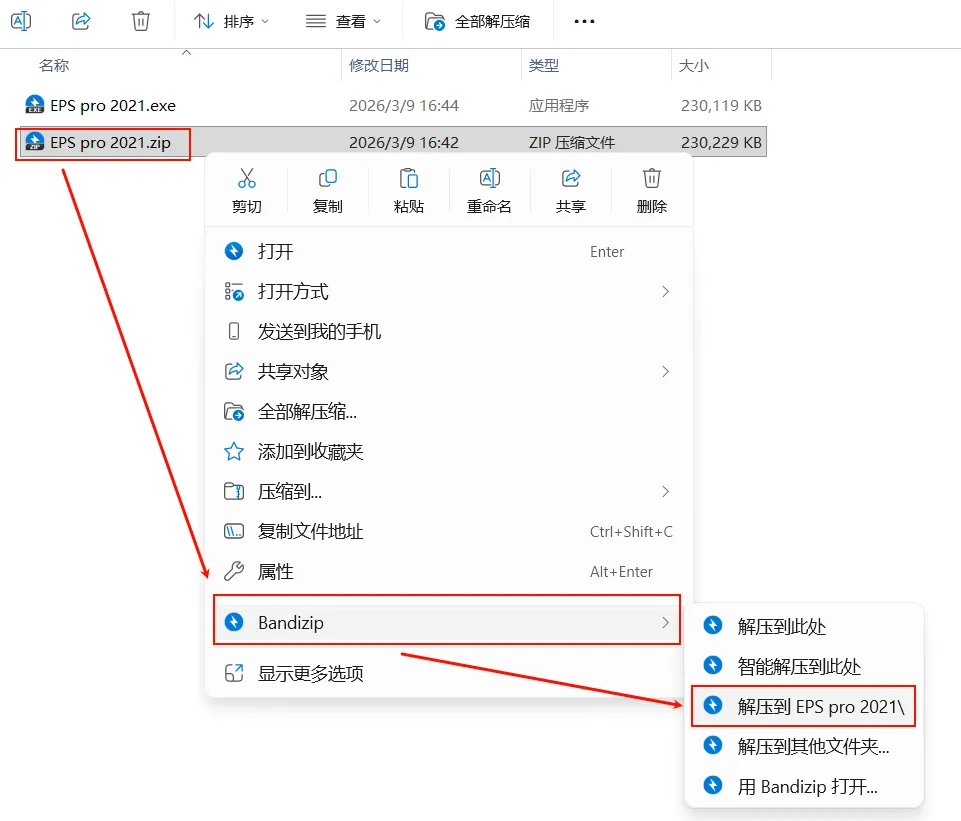Image resolution: width=961 pixels, height=821 pixels.
Task: Click the 2026/3/9 16:44 date cell
Action: coord(404,105)
